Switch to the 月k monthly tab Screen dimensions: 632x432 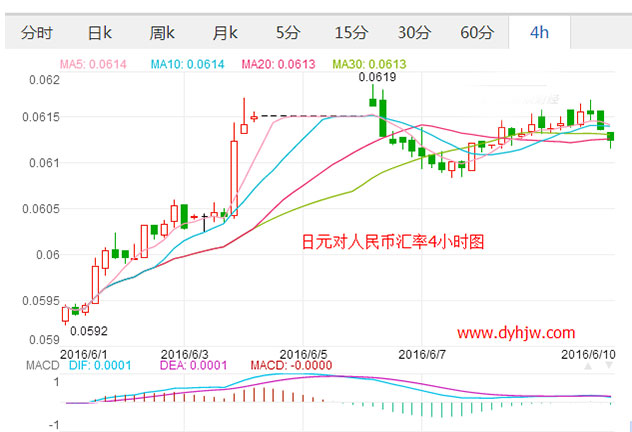[225, 33]
